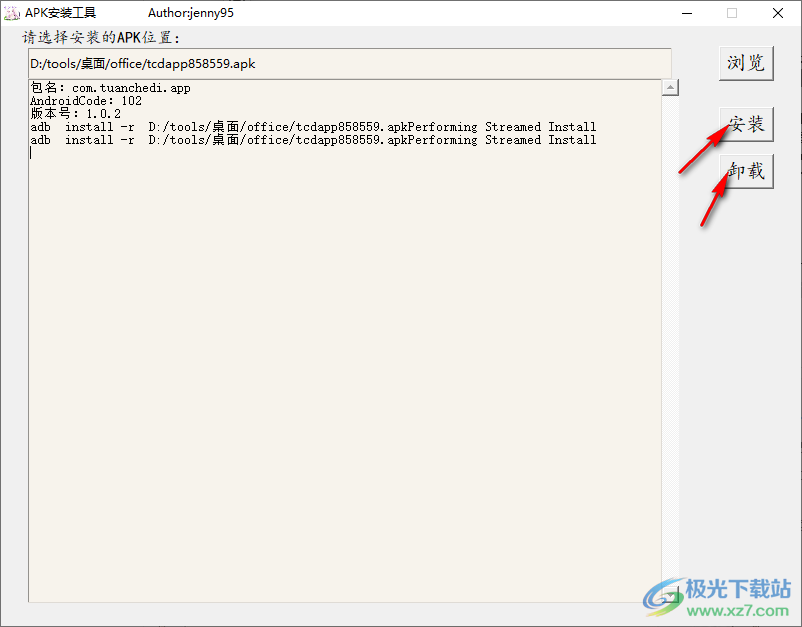Screen dimensions: 802x627
Task: Focus the APK path input field
Action: (x=349, y=64)
